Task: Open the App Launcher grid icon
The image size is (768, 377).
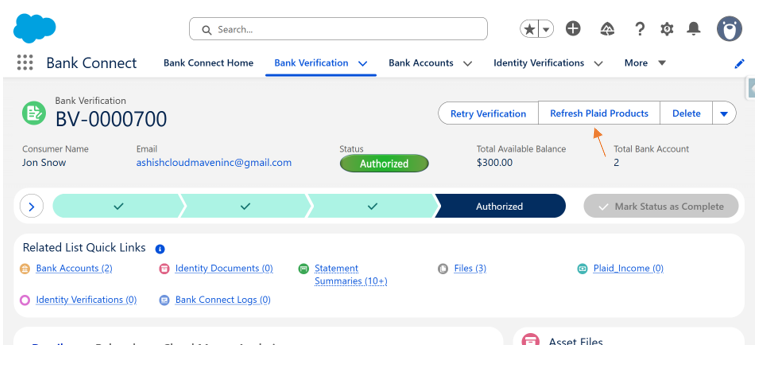Action: tap(25, 63)
